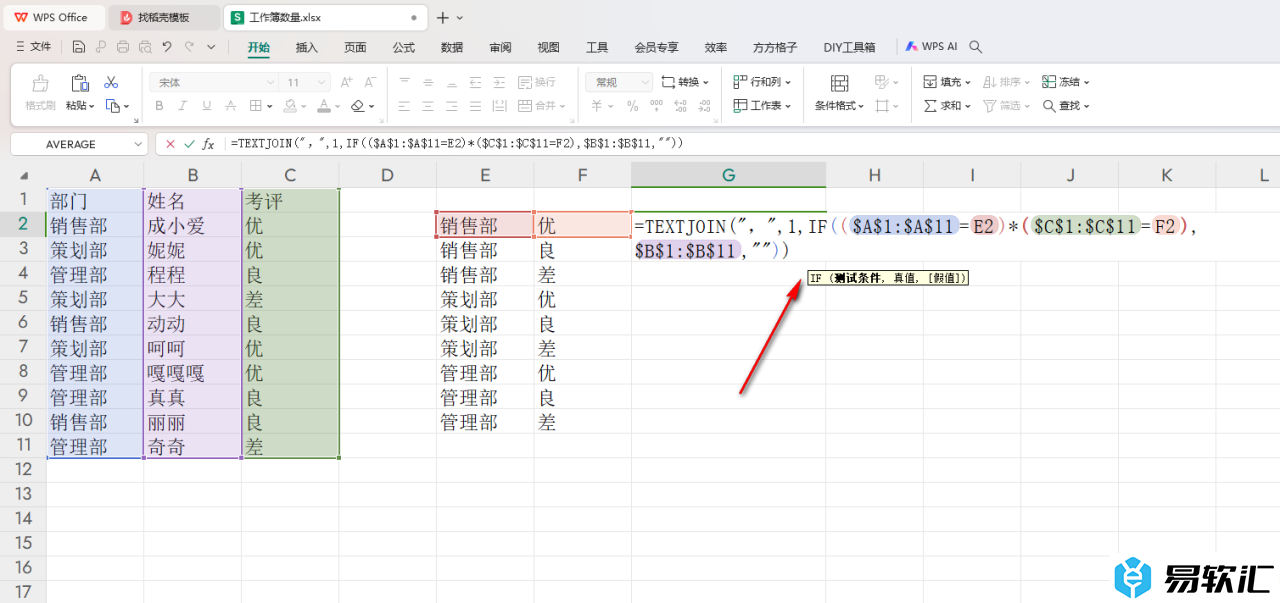Click the Copy icon
The width and height of the screenshot is (1280, 603).
point(113,106)
